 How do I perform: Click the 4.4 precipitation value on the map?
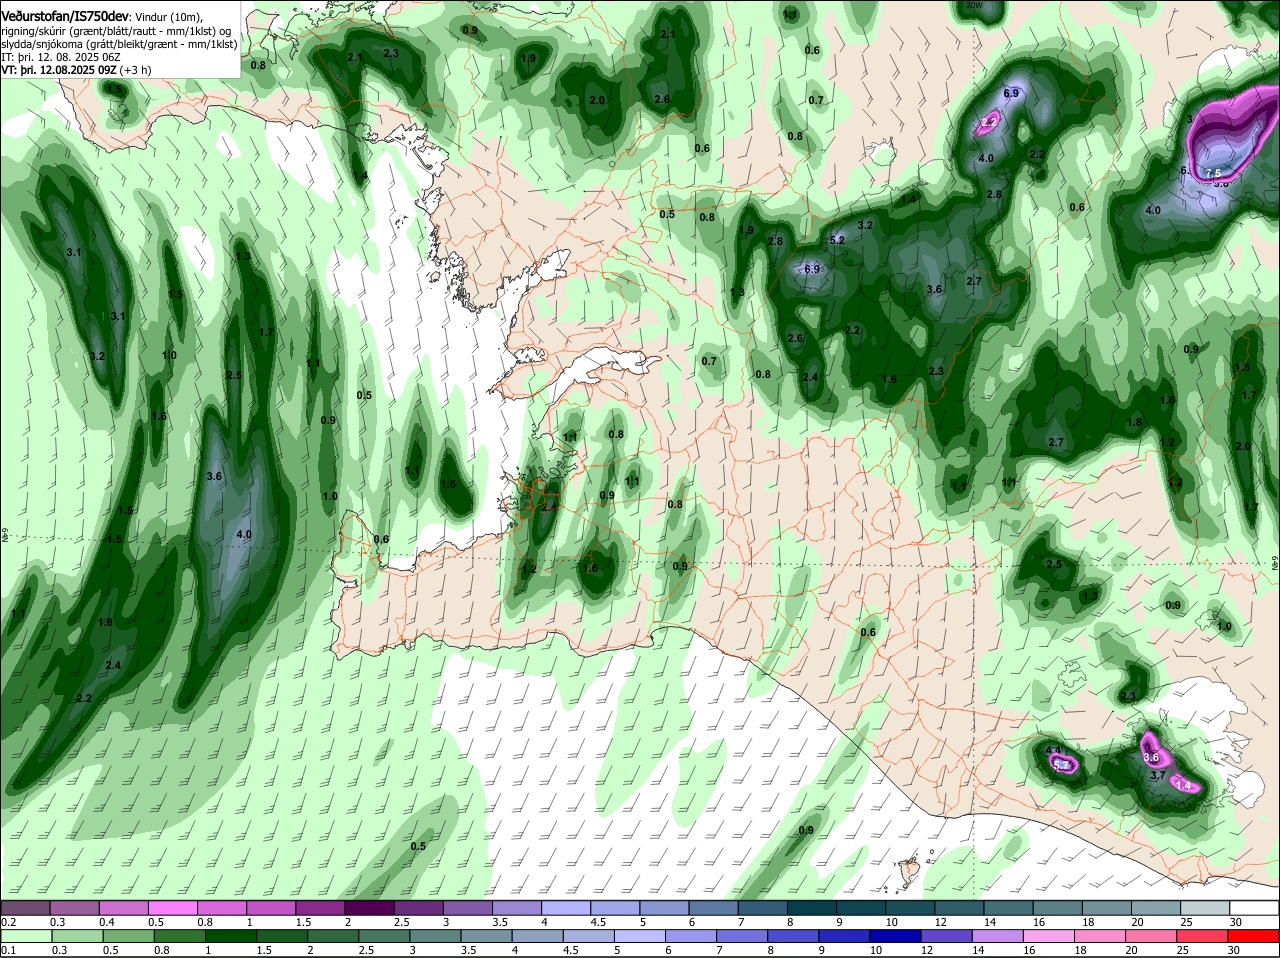click(1051, 750)
